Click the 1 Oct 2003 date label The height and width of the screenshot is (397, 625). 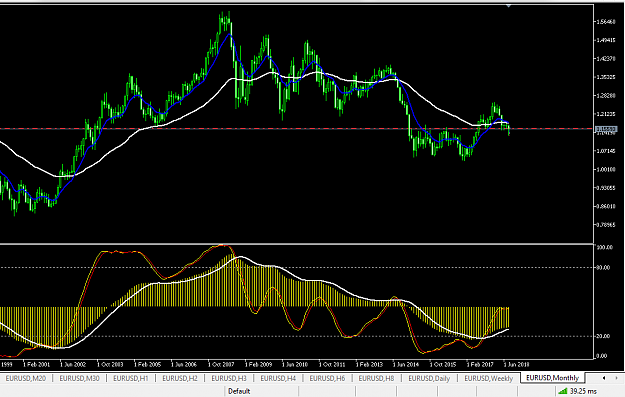click(110, 364)
